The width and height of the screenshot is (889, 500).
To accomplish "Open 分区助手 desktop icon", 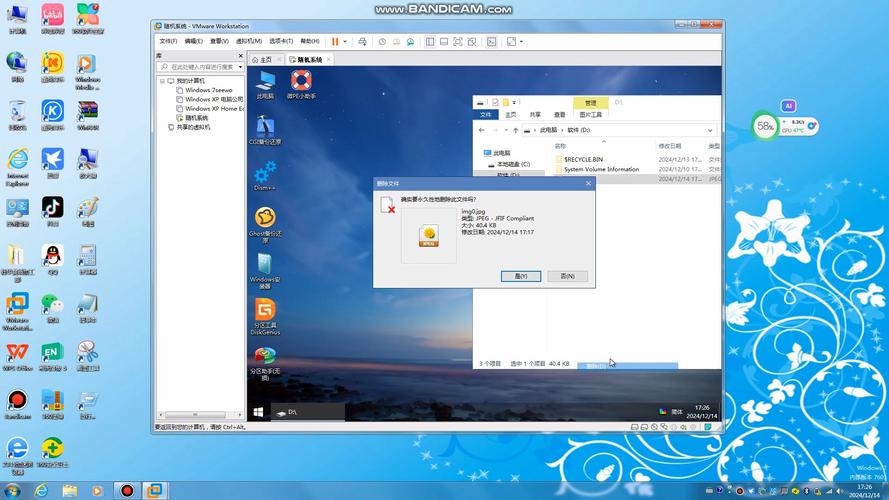I will tap(265, 363).
